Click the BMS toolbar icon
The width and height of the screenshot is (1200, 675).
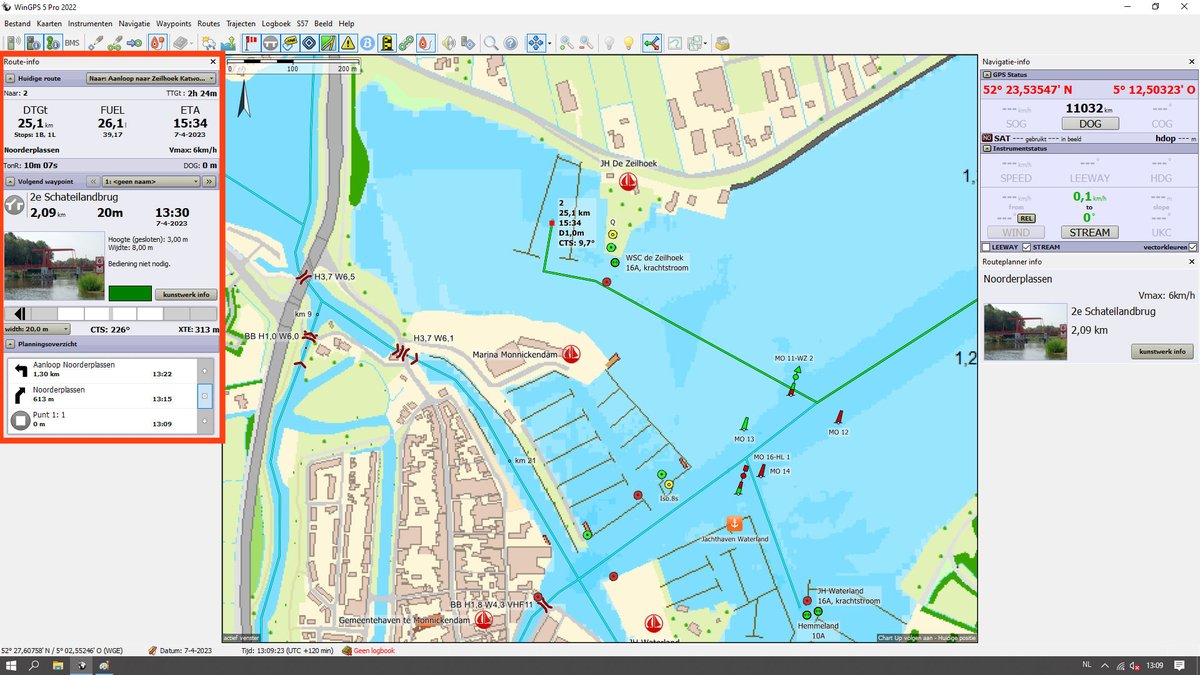coord(72,43)
